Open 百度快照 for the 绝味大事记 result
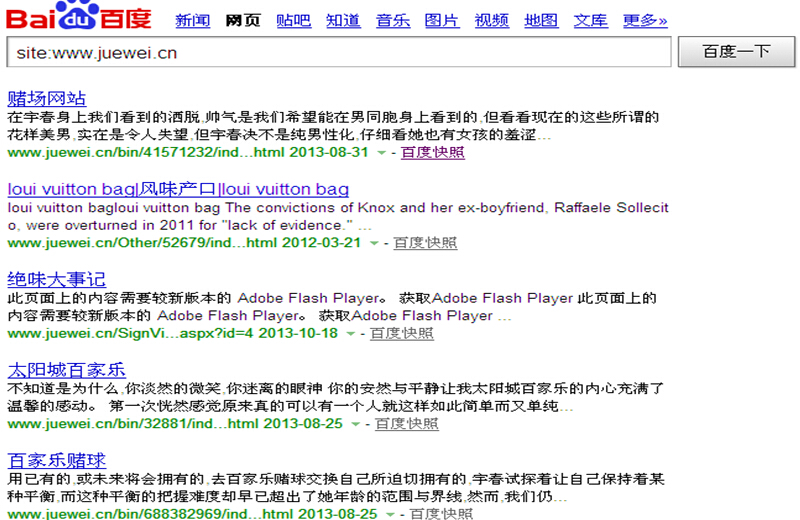 point(402,333)
